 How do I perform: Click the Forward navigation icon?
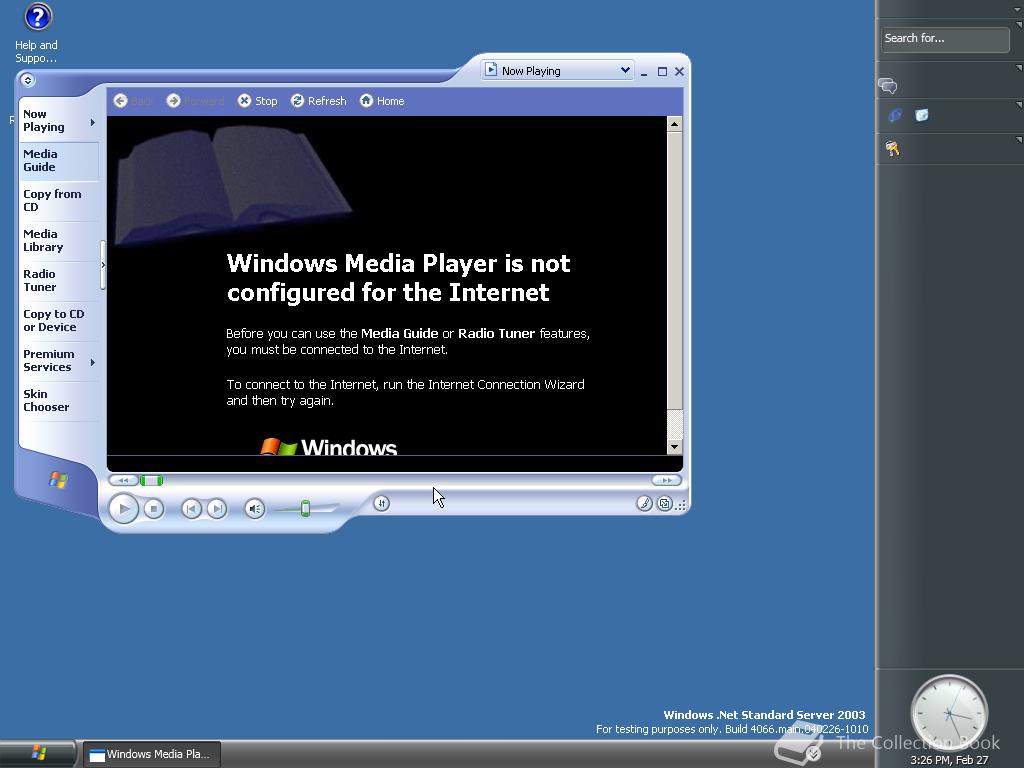(173, 101)
